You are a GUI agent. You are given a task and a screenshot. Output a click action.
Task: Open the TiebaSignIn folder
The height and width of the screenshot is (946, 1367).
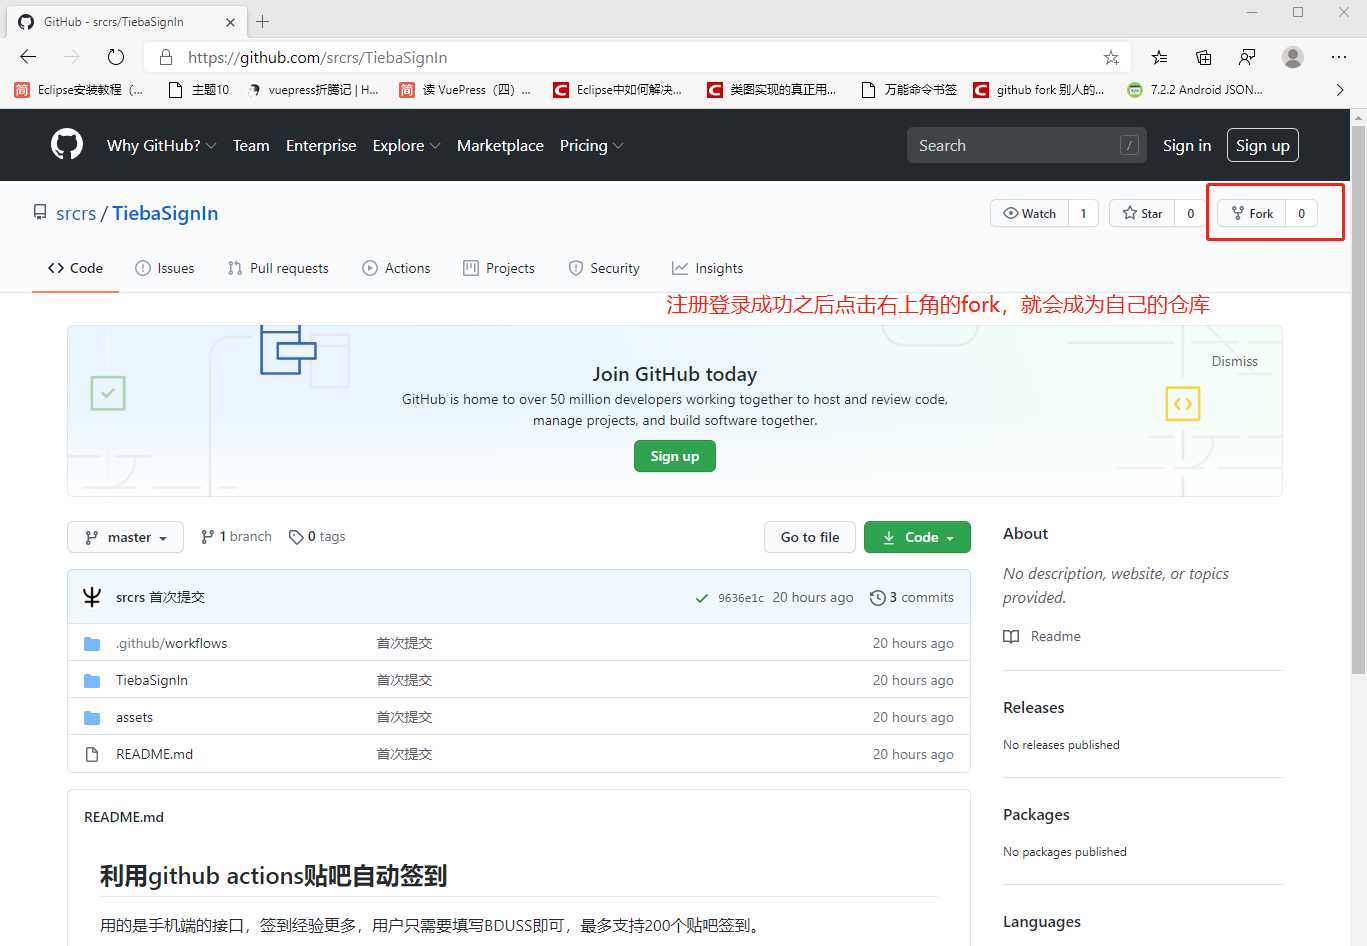pos(152,680)
